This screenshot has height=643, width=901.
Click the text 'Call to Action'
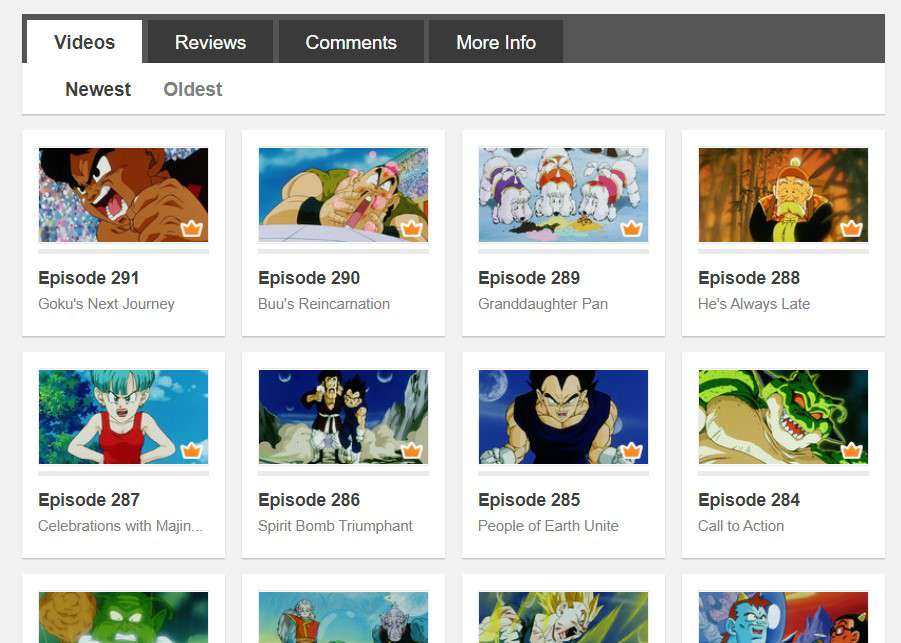pos(741,526)
